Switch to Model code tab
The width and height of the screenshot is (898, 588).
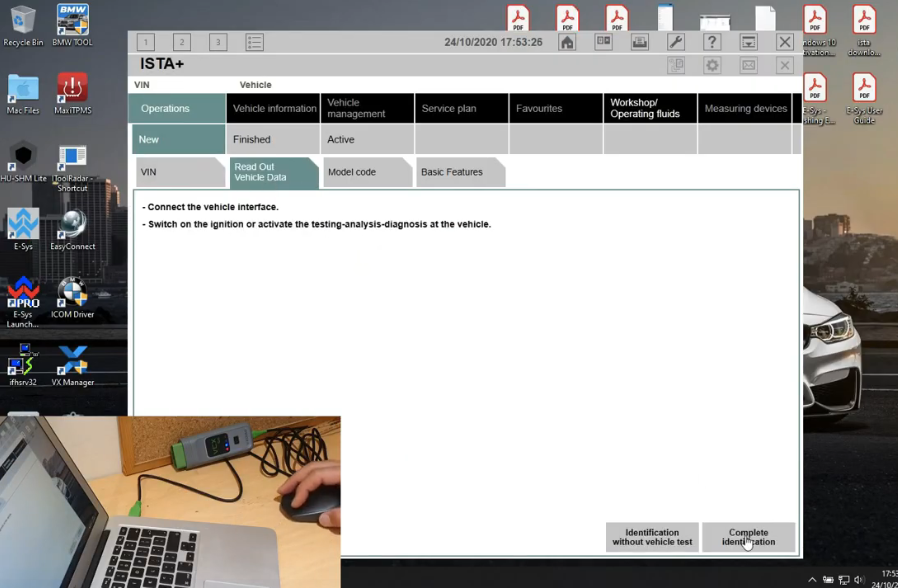pyautogui.click(x=367, y=172)
